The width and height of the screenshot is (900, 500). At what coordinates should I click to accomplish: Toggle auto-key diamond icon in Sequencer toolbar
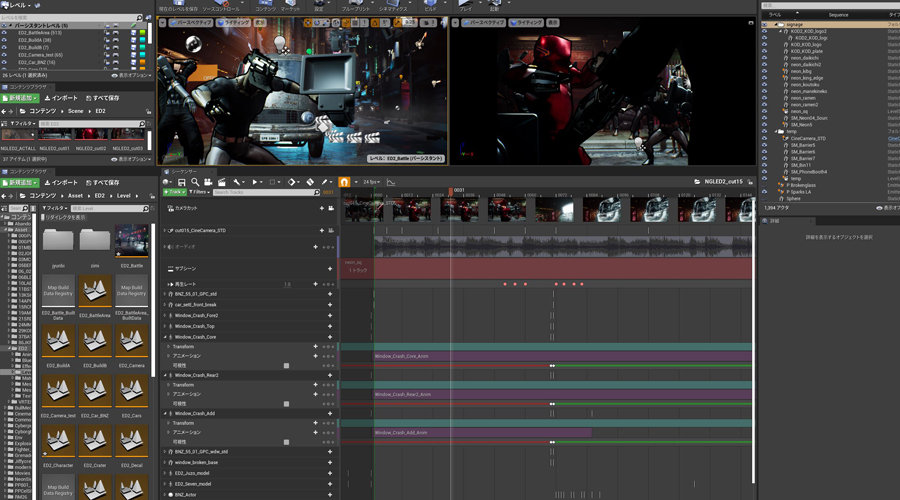point(310,182)
